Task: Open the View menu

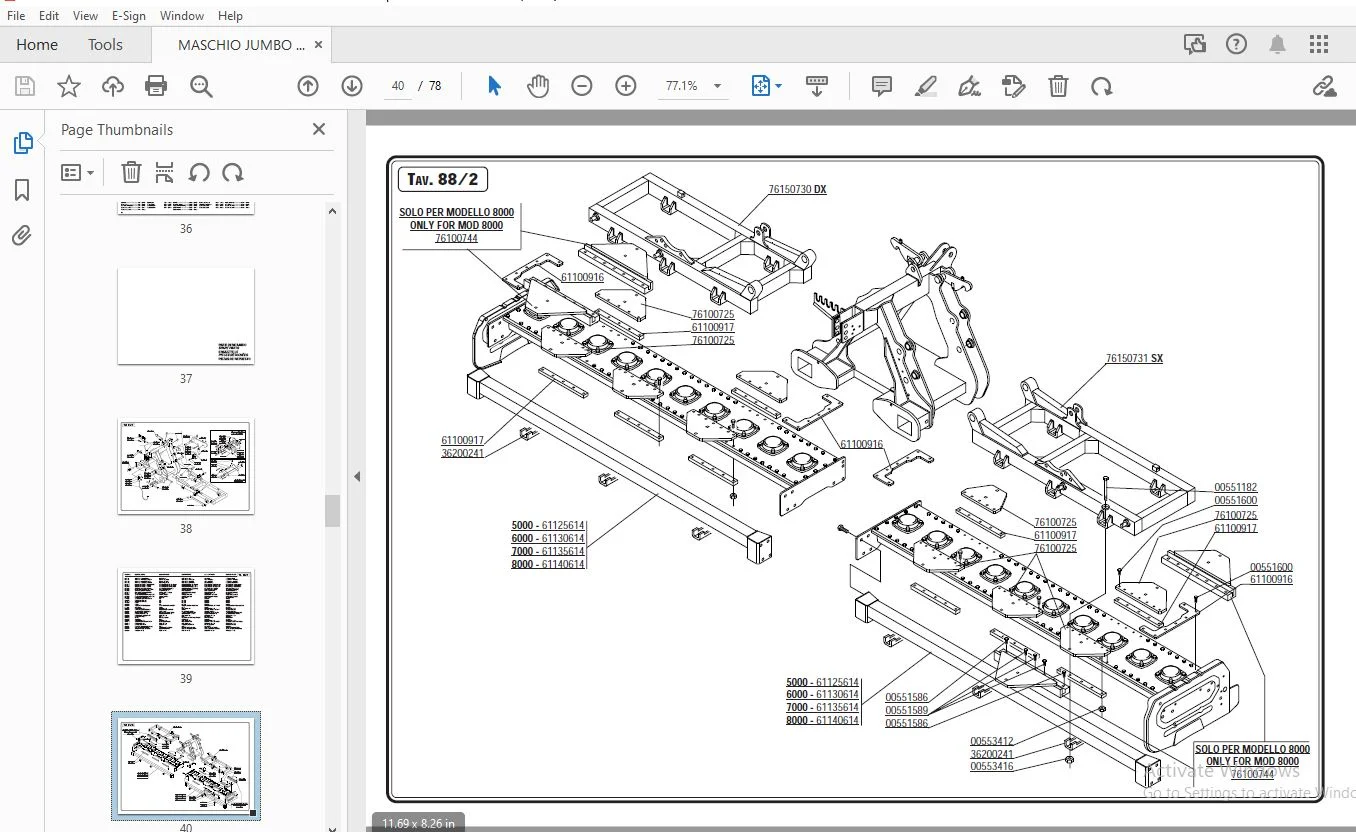Action: (x=85, y=15)
